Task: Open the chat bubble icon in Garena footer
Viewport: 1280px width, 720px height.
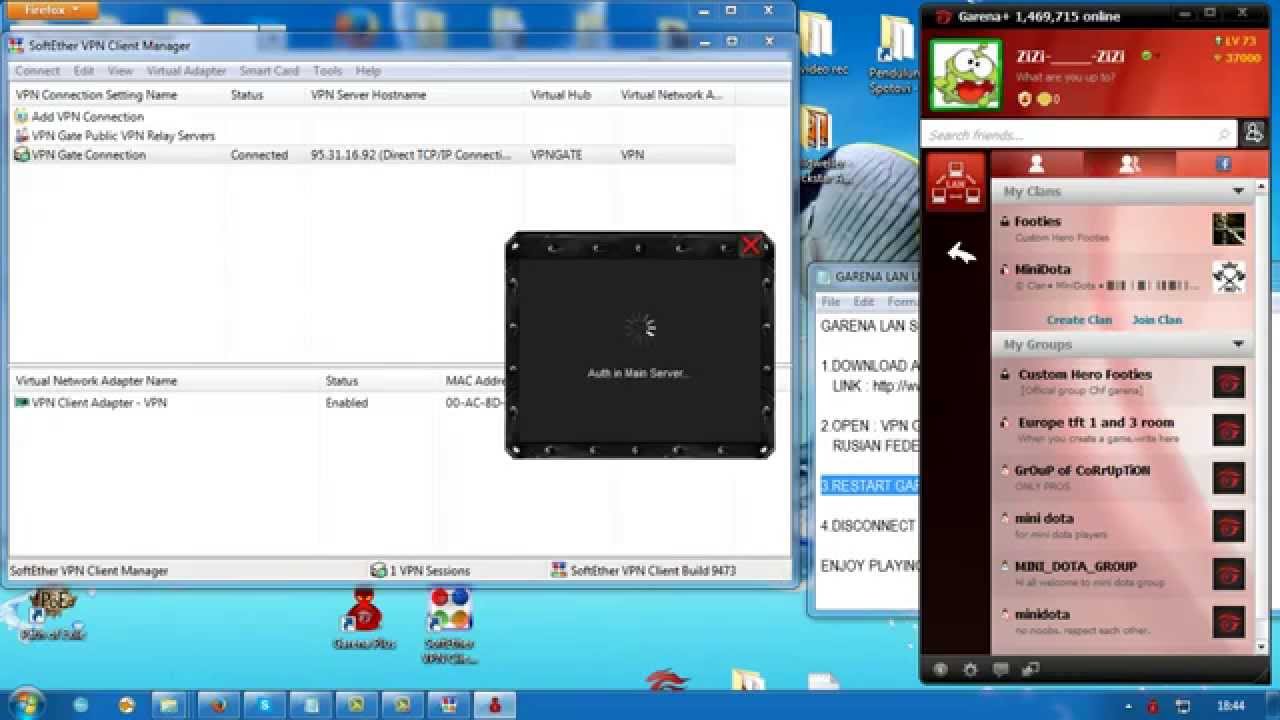Action: pos(1000,670)
